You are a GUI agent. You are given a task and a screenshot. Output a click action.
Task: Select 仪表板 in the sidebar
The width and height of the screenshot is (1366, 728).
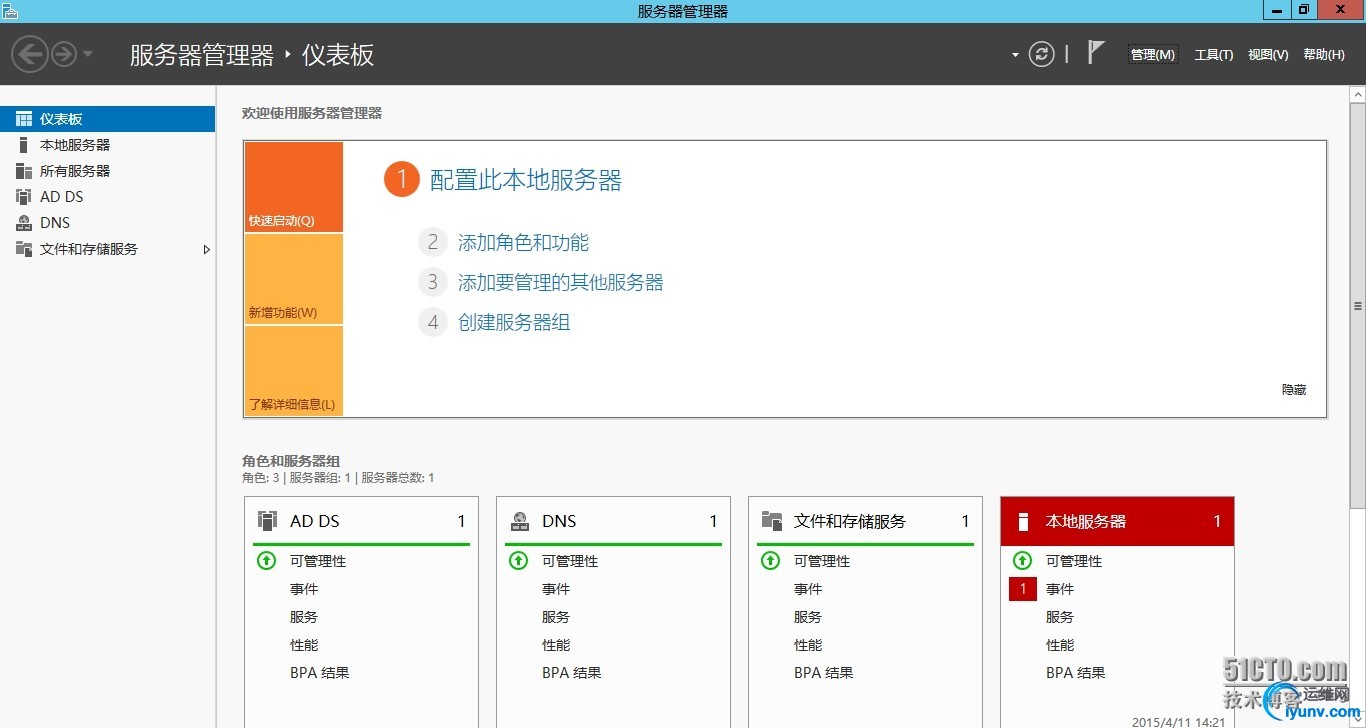pyautogui.click(x=107, y=119)
